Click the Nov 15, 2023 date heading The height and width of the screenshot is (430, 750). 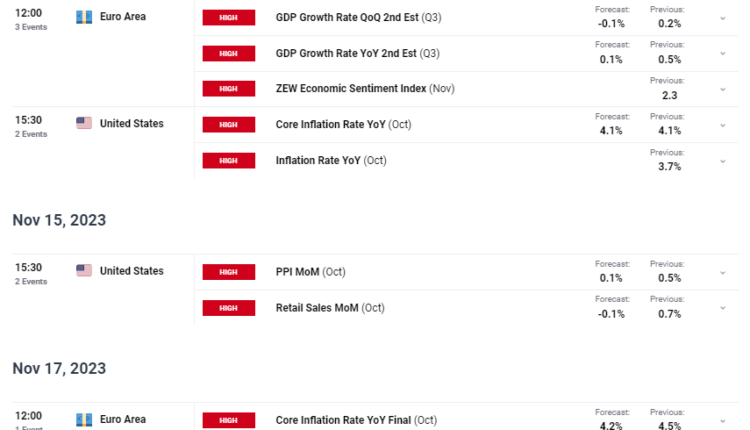point(59,220)
